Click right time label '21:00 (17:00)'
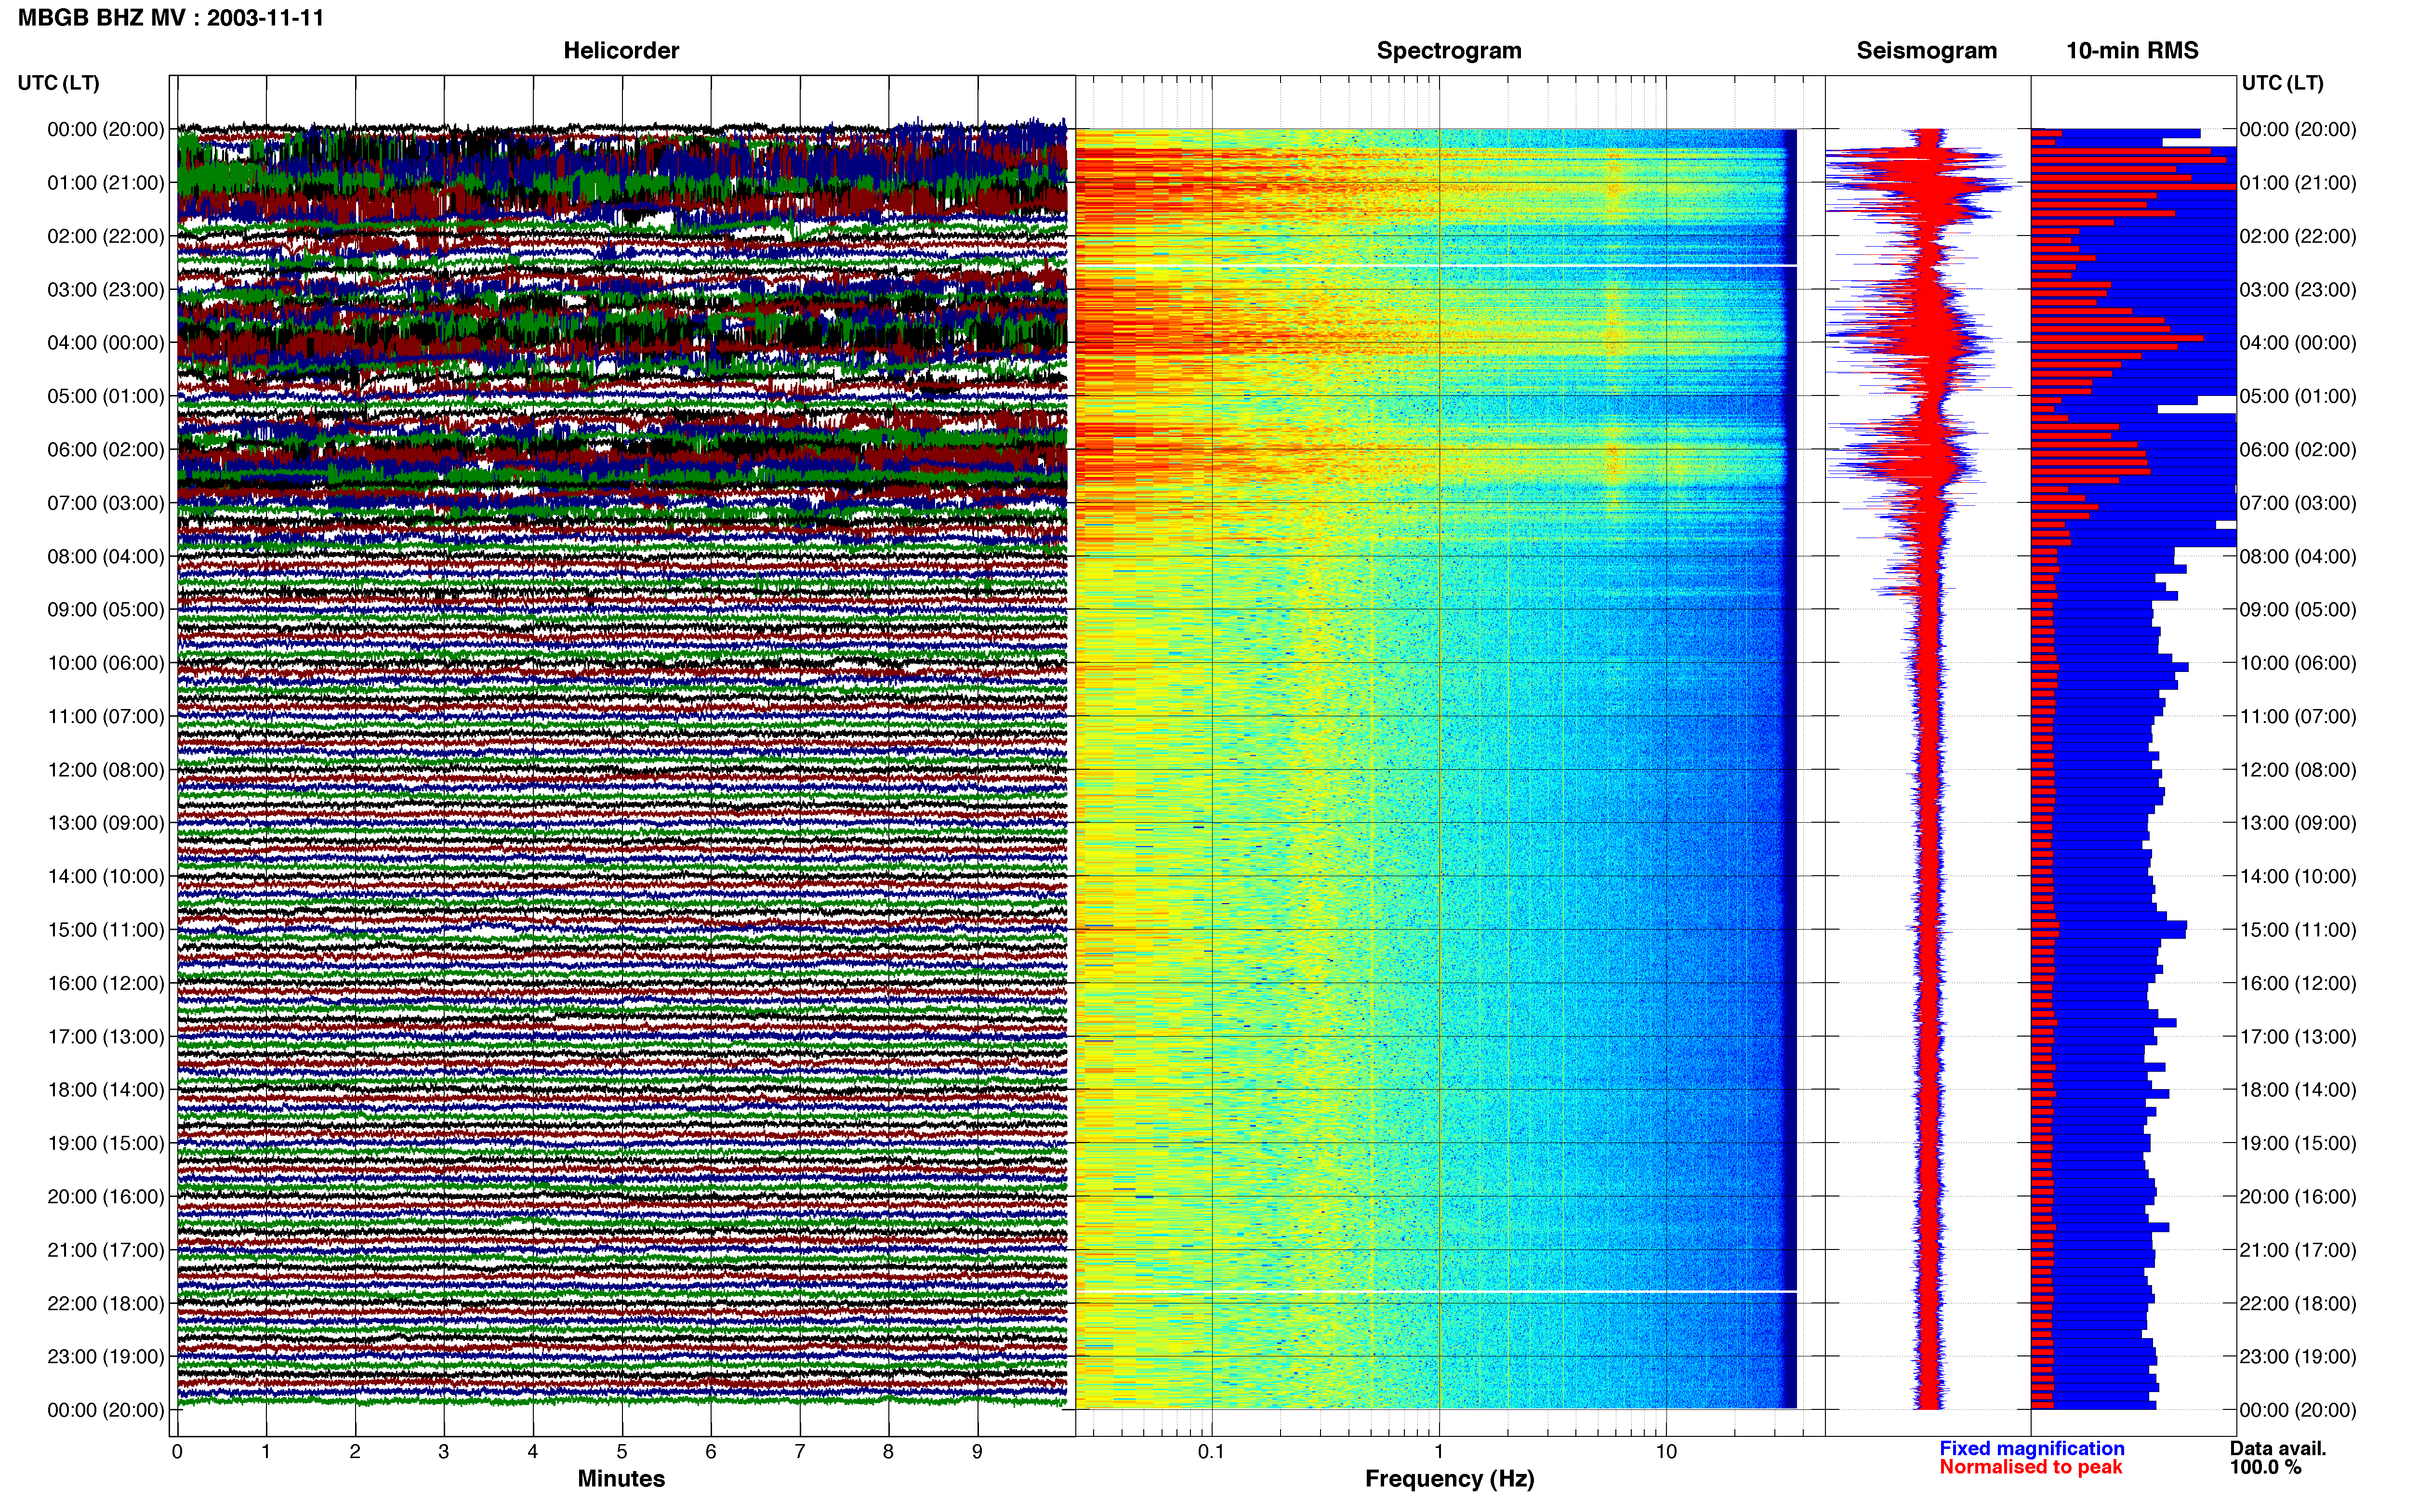The image size is (2418, 1512). (x=2298, y=1249)
